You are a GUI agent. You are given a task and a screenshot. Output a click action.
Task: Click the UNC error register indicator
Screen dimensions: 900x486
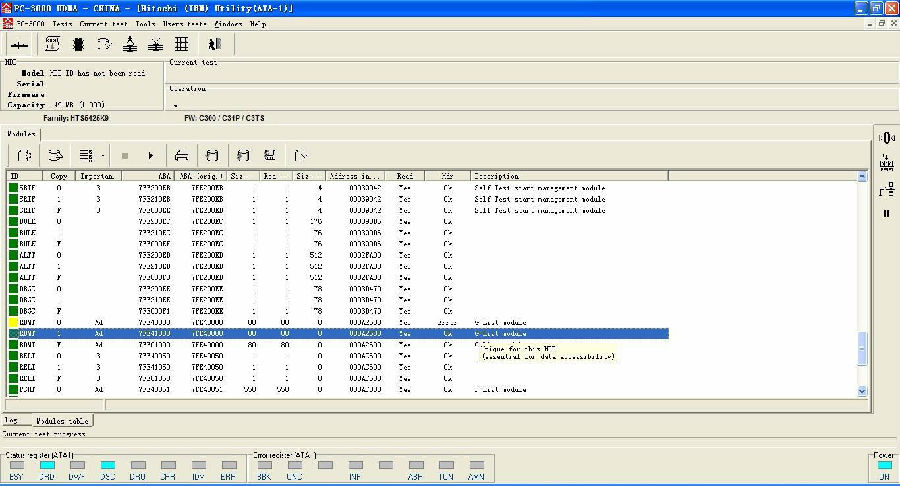coord(295,465)
